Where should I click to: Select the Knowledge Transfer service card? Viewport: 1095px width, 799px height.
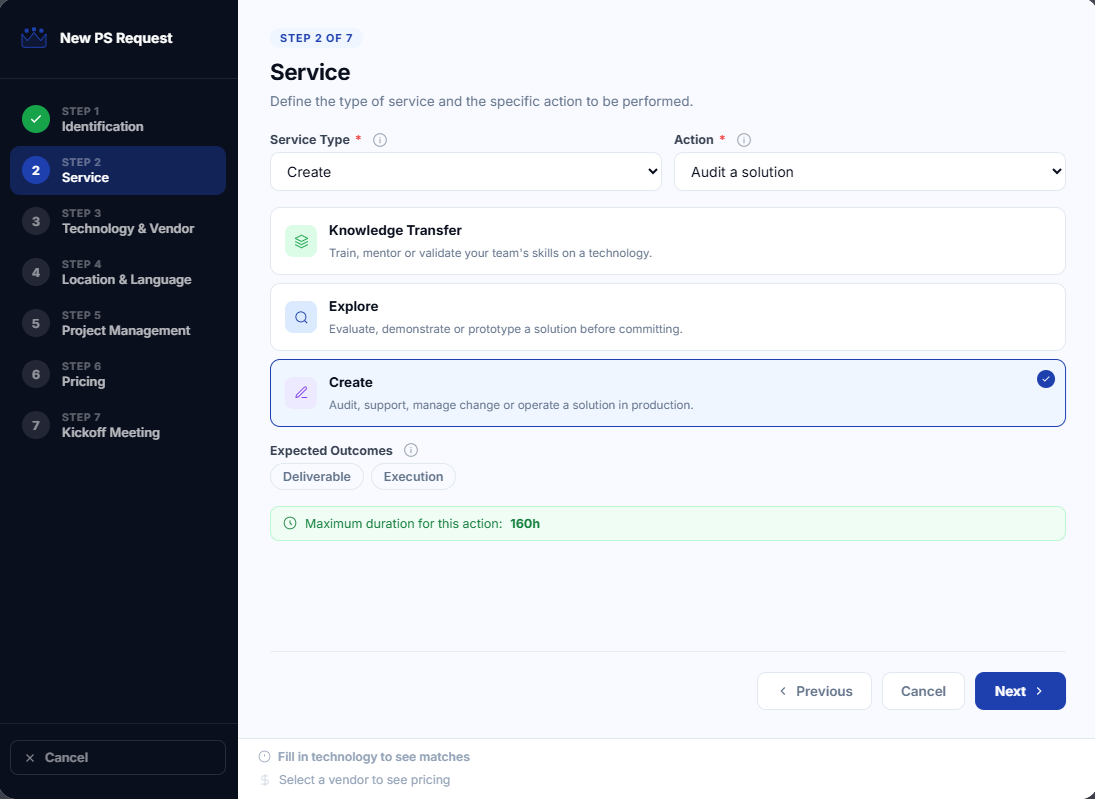coord(668,241)
